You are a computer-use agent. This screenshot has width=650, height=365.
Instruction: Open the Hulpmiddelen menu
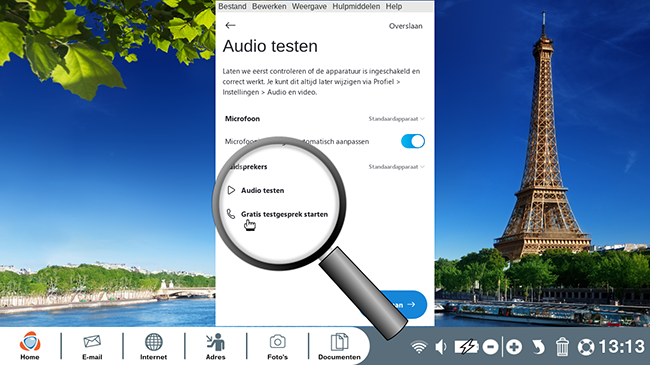click(x=356, y=6)
